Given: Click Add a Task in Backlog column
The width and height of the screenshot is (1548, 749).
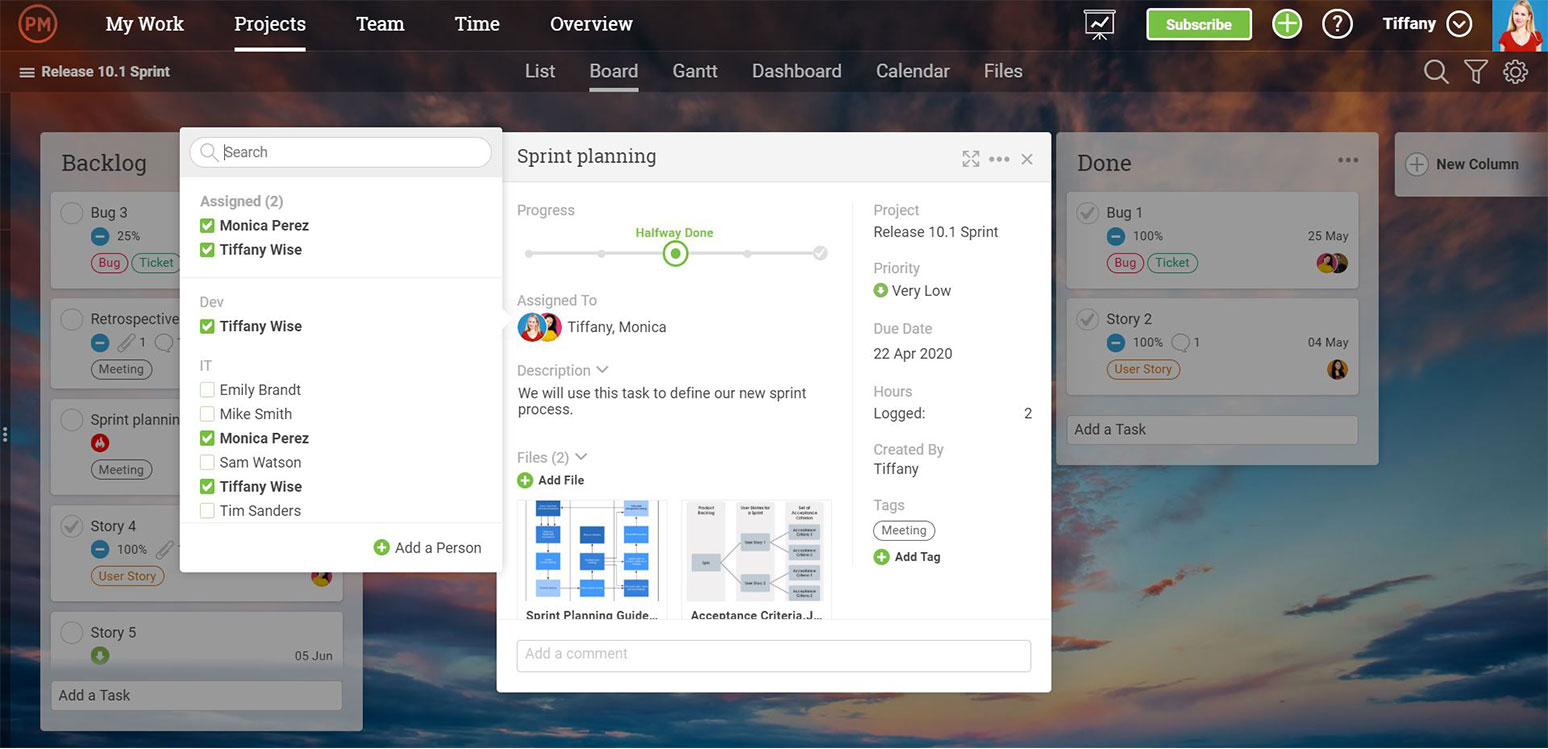Looking at the screenshot, I should 196,696.
